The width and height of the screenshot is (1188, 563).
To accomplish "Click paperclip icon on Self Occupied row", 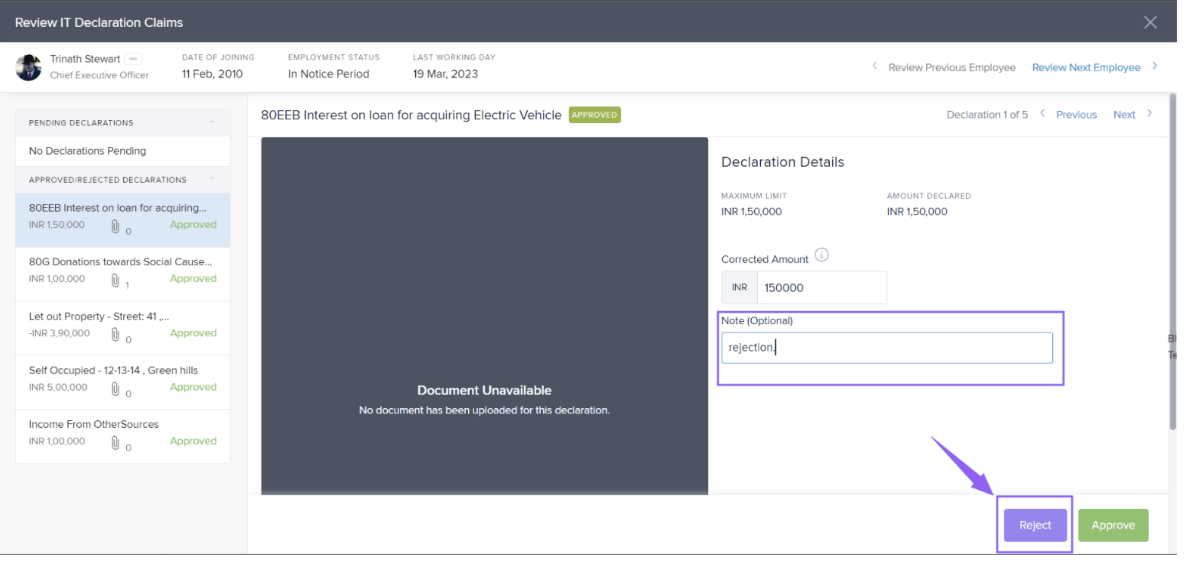I will click(116, 388).
